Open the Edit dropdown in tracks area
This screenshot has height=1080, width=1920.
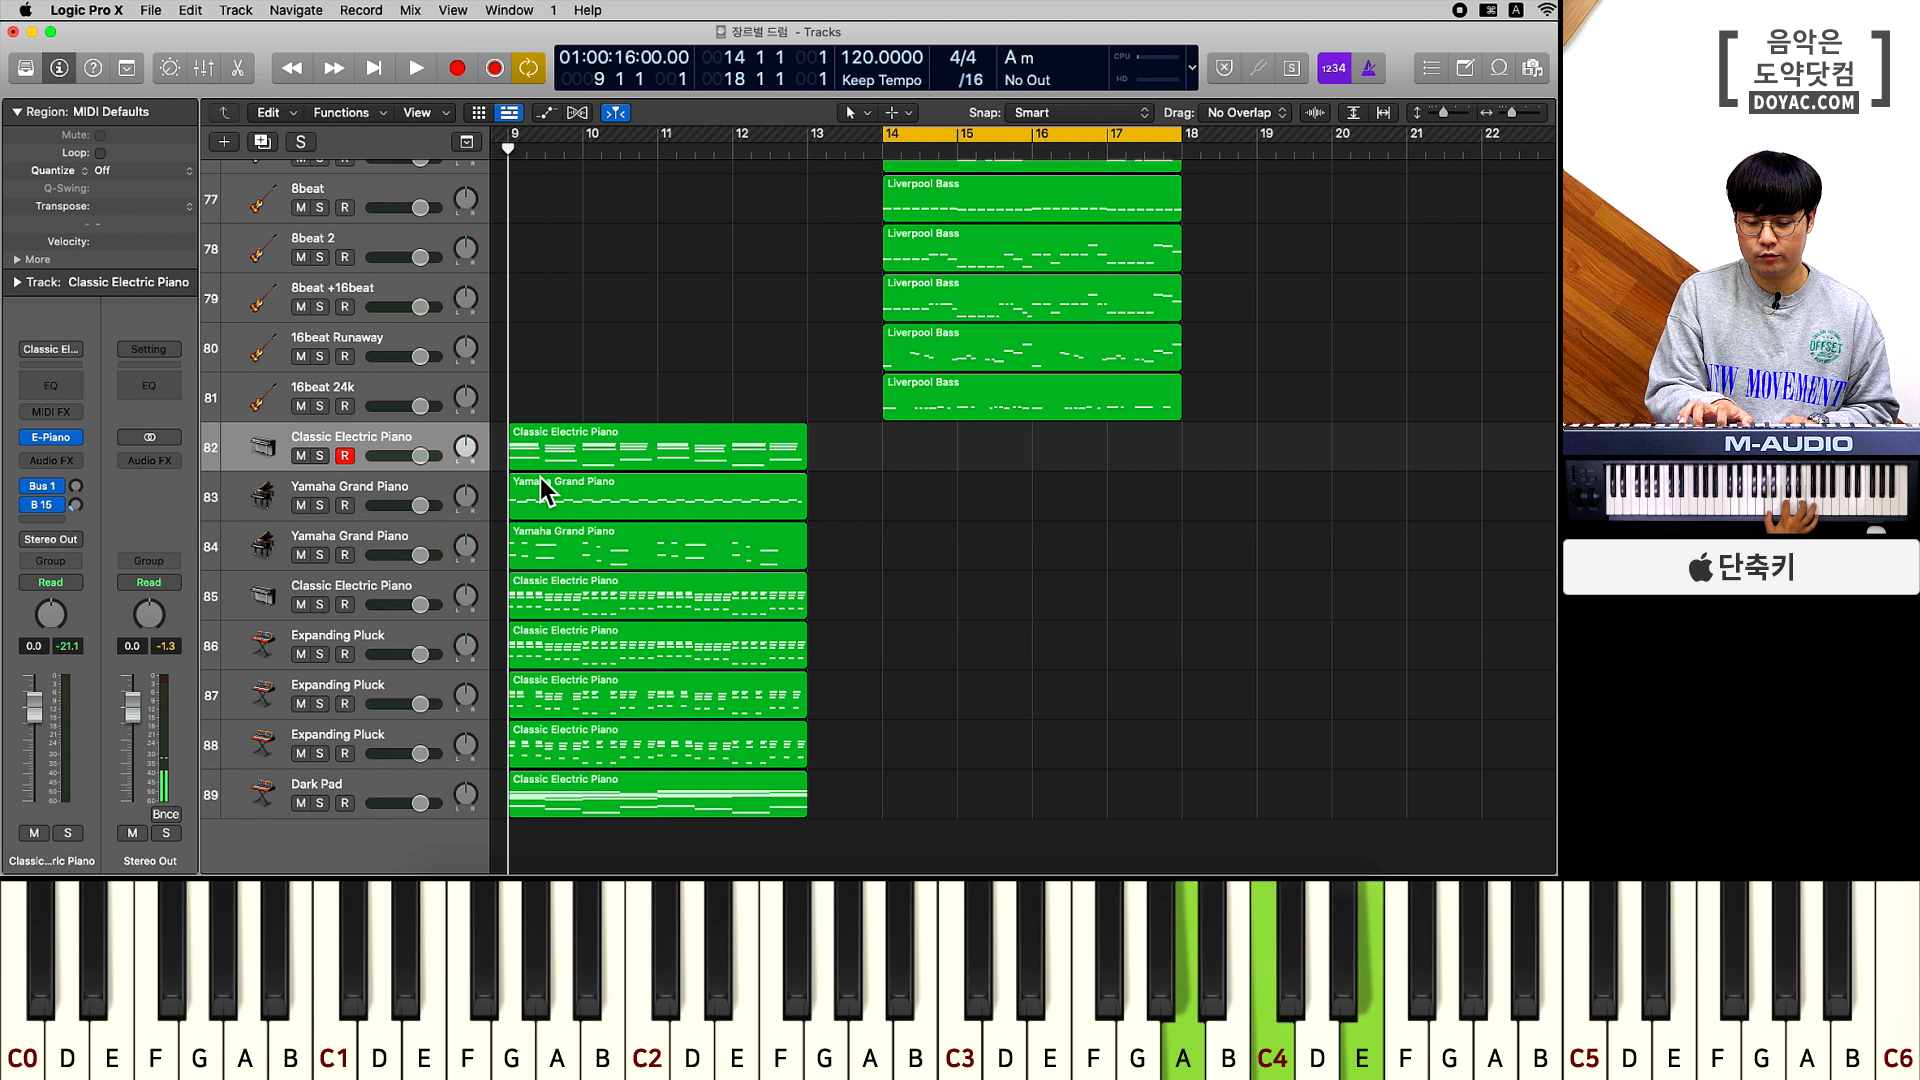tap(277, 113)
